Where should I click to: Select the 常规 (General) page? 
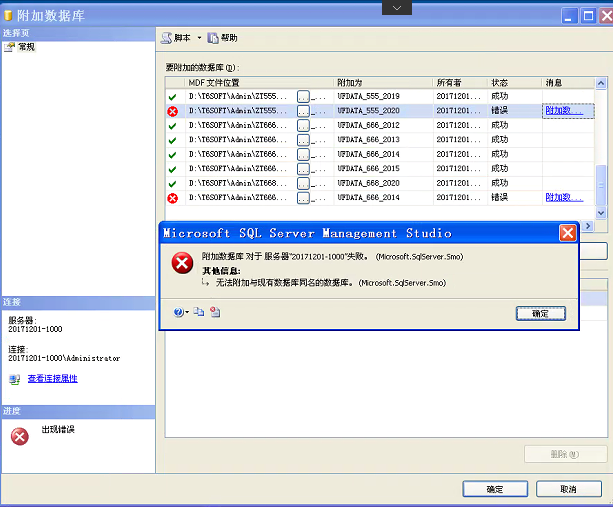click(x=26, y=47)
